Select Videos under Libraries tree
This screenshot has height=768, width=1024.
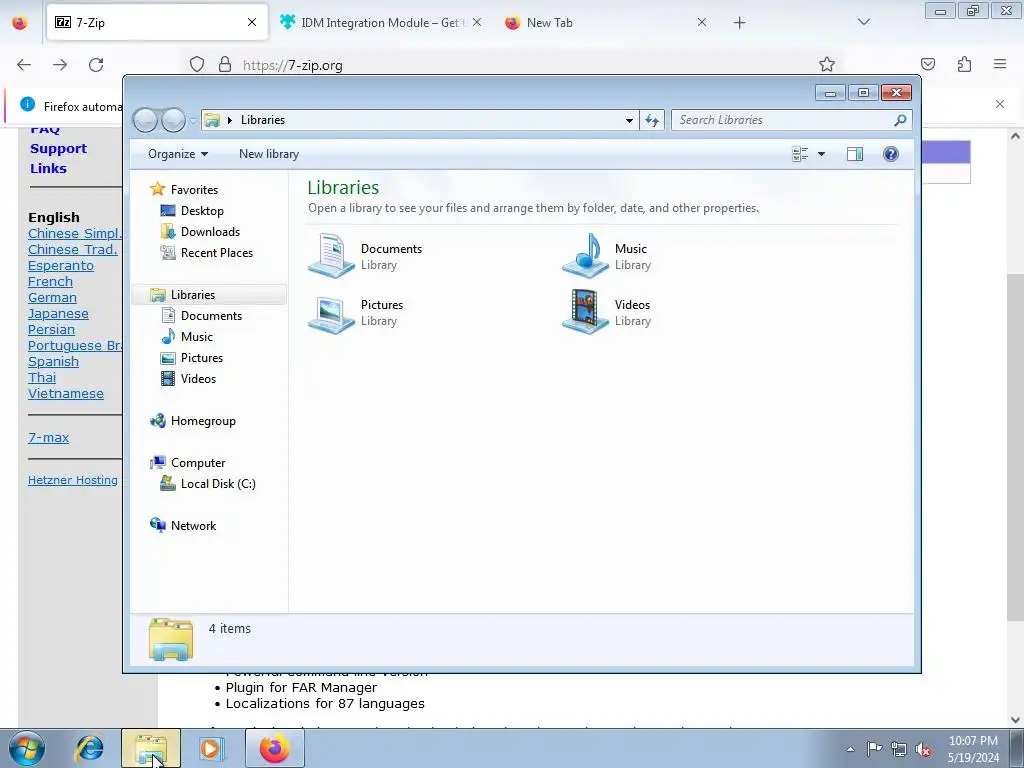point(198,378)
